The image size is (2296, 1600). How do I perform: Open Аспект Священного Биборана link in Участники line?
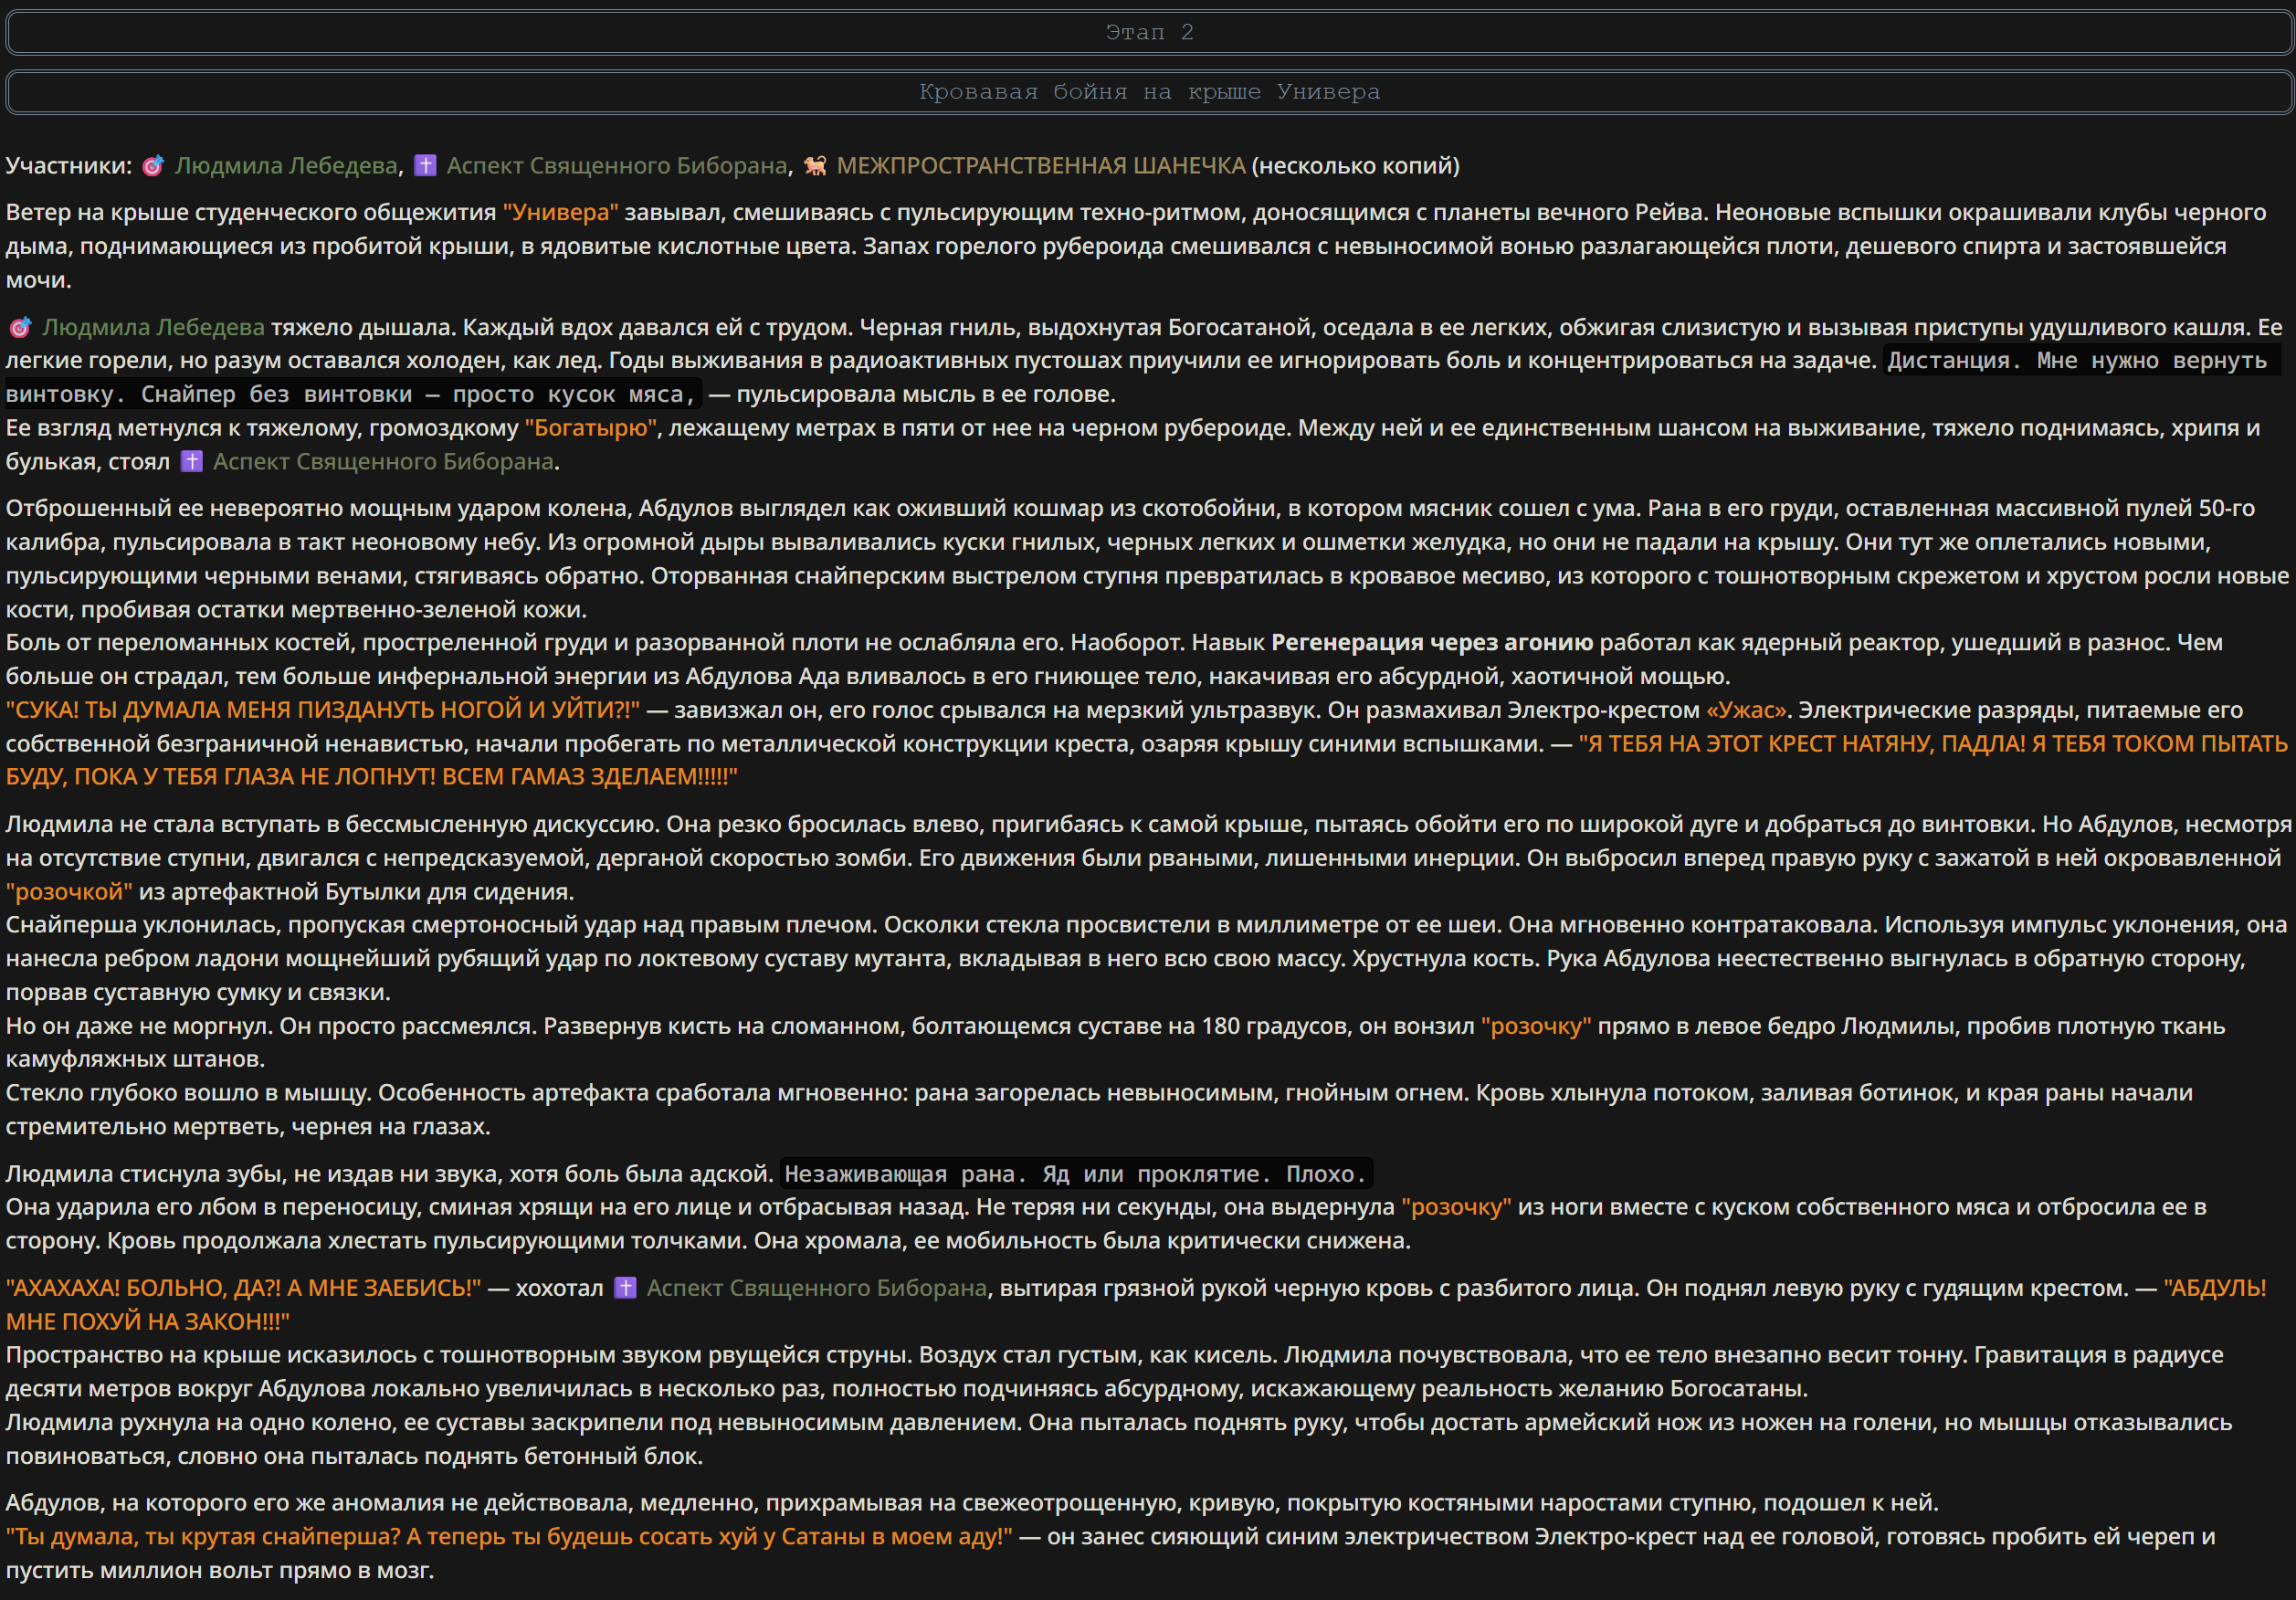(617, 166)
